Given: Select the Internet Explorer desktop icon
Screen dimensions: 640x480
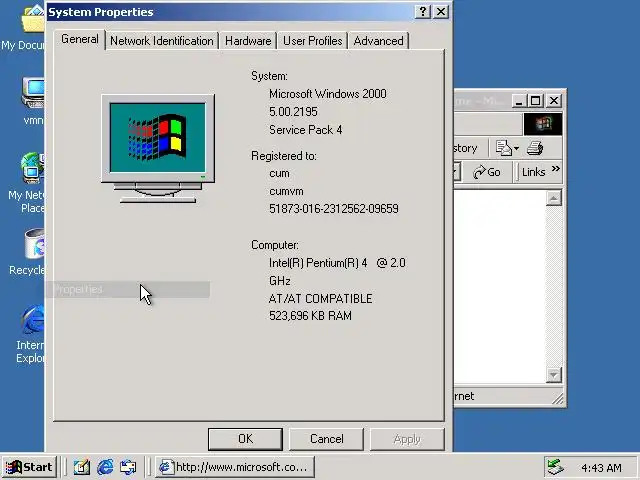Looking at the screenshot, I should pyautogui.click(x=31, y=335).
